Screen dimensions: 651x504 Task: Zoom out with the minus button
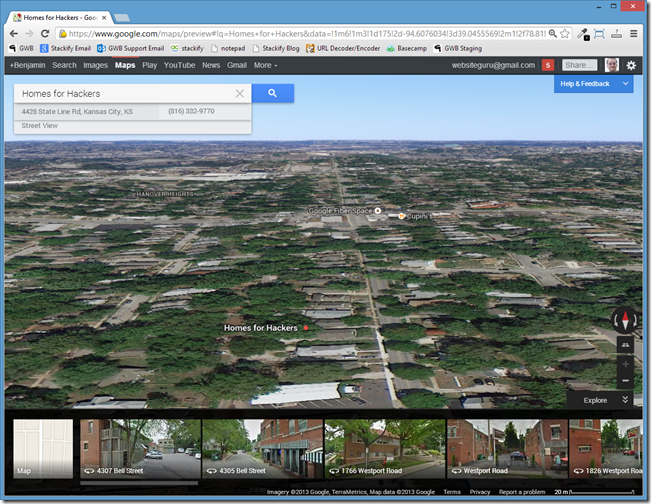625,380
